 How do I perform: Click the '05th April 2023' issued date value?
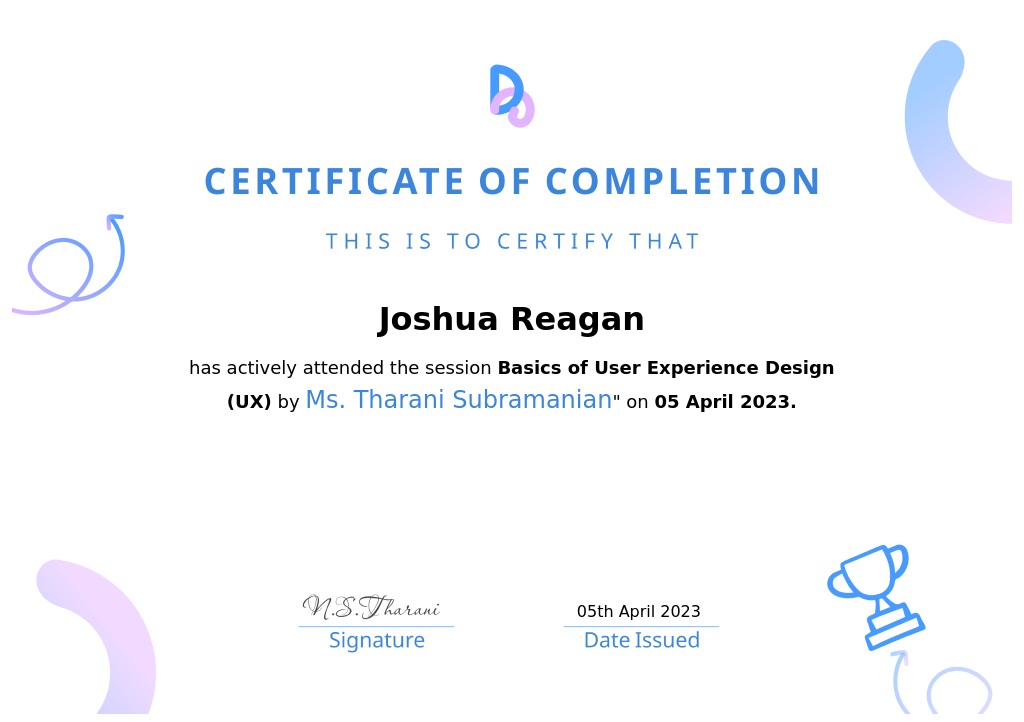click(x=639, y=611)
